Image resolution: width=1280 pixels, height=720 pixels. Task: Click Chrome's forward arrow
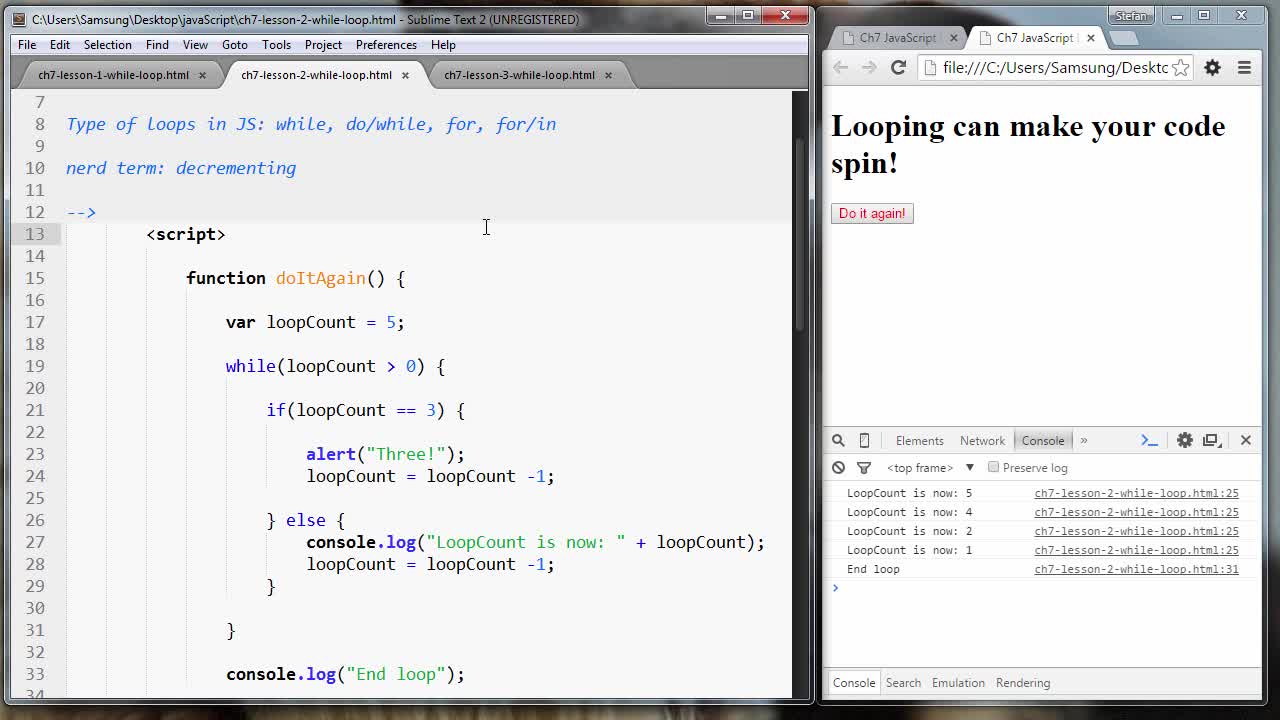point(868,67)
